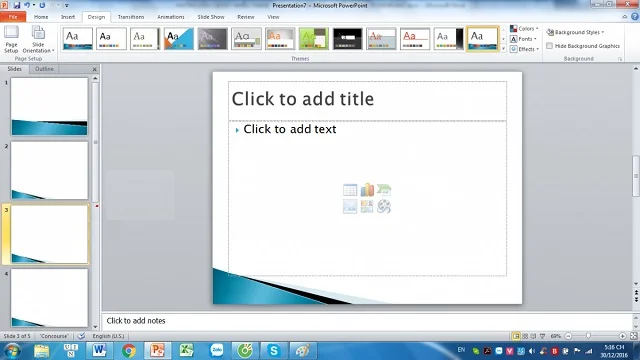
Task: Apply the dark gray theme thumbnail
Action: coord(213,39)
